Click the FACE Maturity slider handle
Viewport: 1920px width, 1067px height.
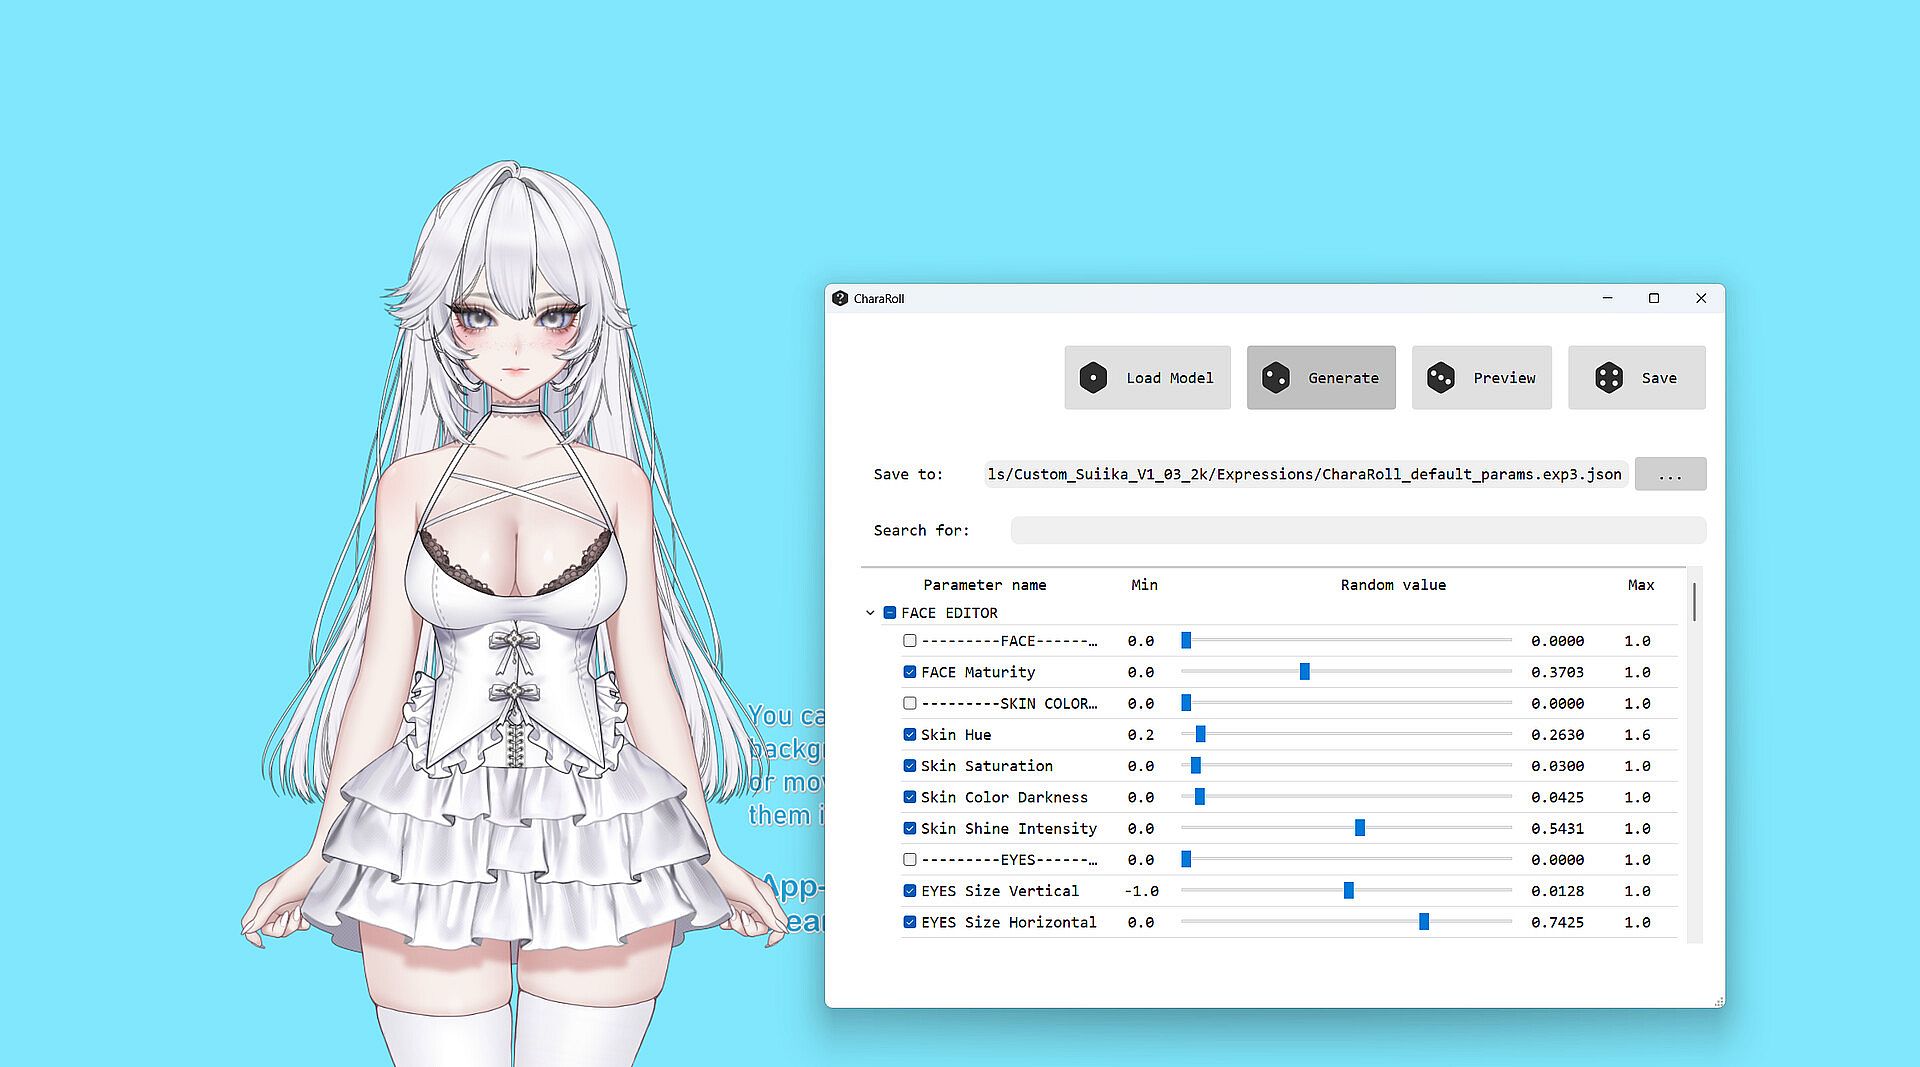click(1305, 672)
